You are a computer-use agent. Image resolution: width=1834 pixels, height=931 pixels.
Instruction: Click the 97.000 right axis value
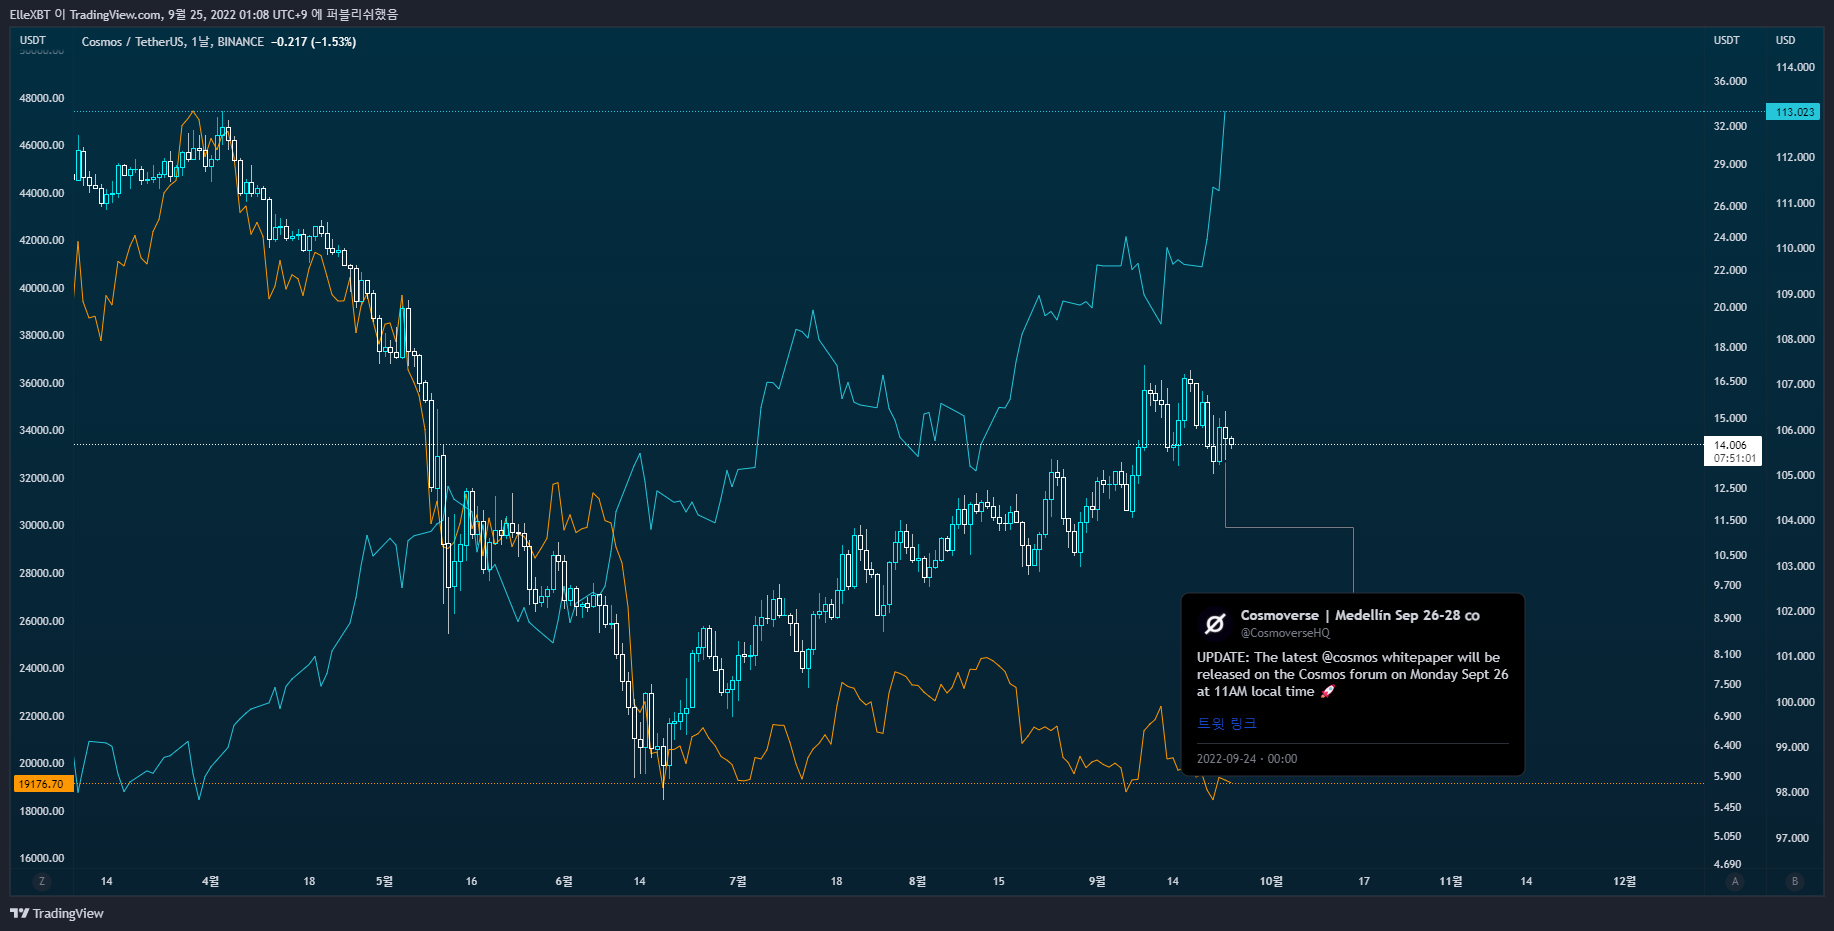[1793, 838]
